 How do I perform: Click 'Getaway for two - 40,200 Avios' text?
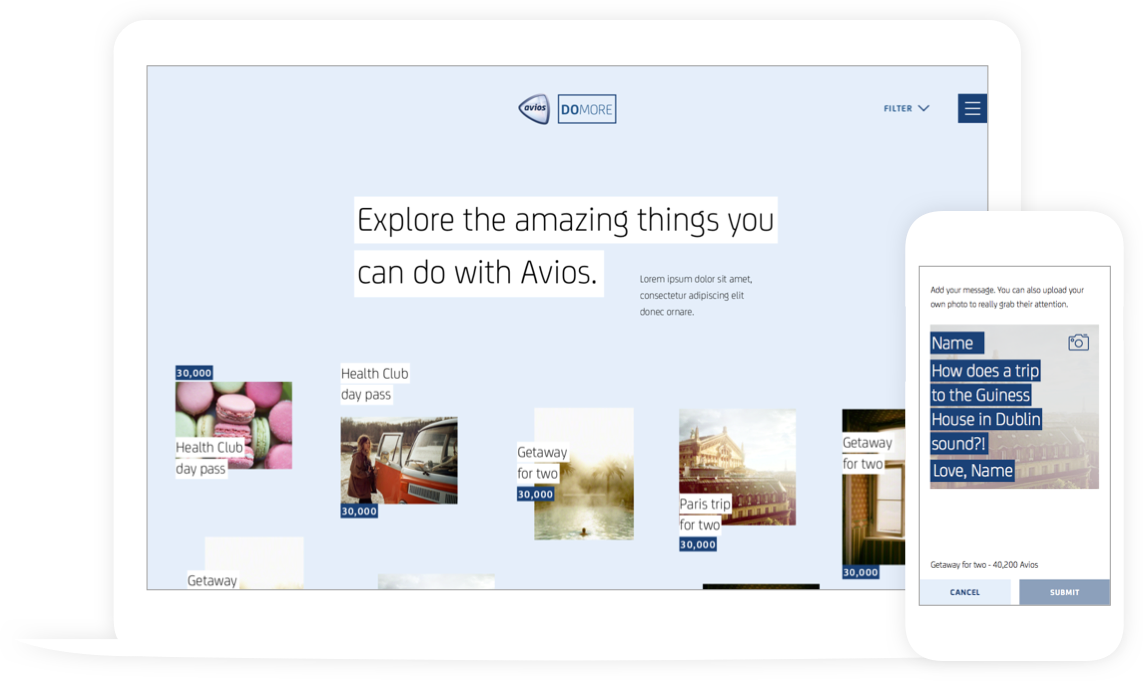click(984, 564)
